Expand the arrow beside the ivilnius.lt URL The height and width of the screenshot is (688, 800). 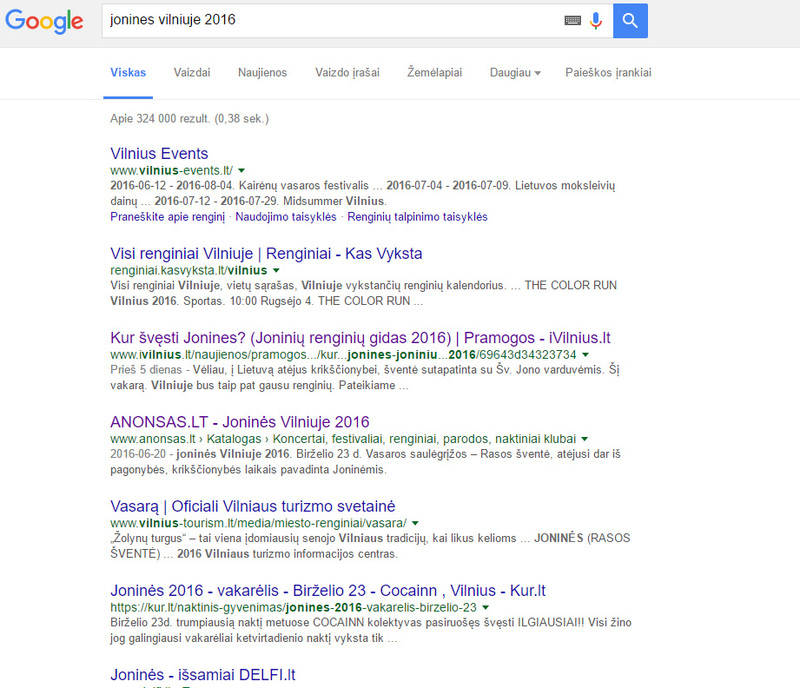pyautogui.click(x=585, y=355)
